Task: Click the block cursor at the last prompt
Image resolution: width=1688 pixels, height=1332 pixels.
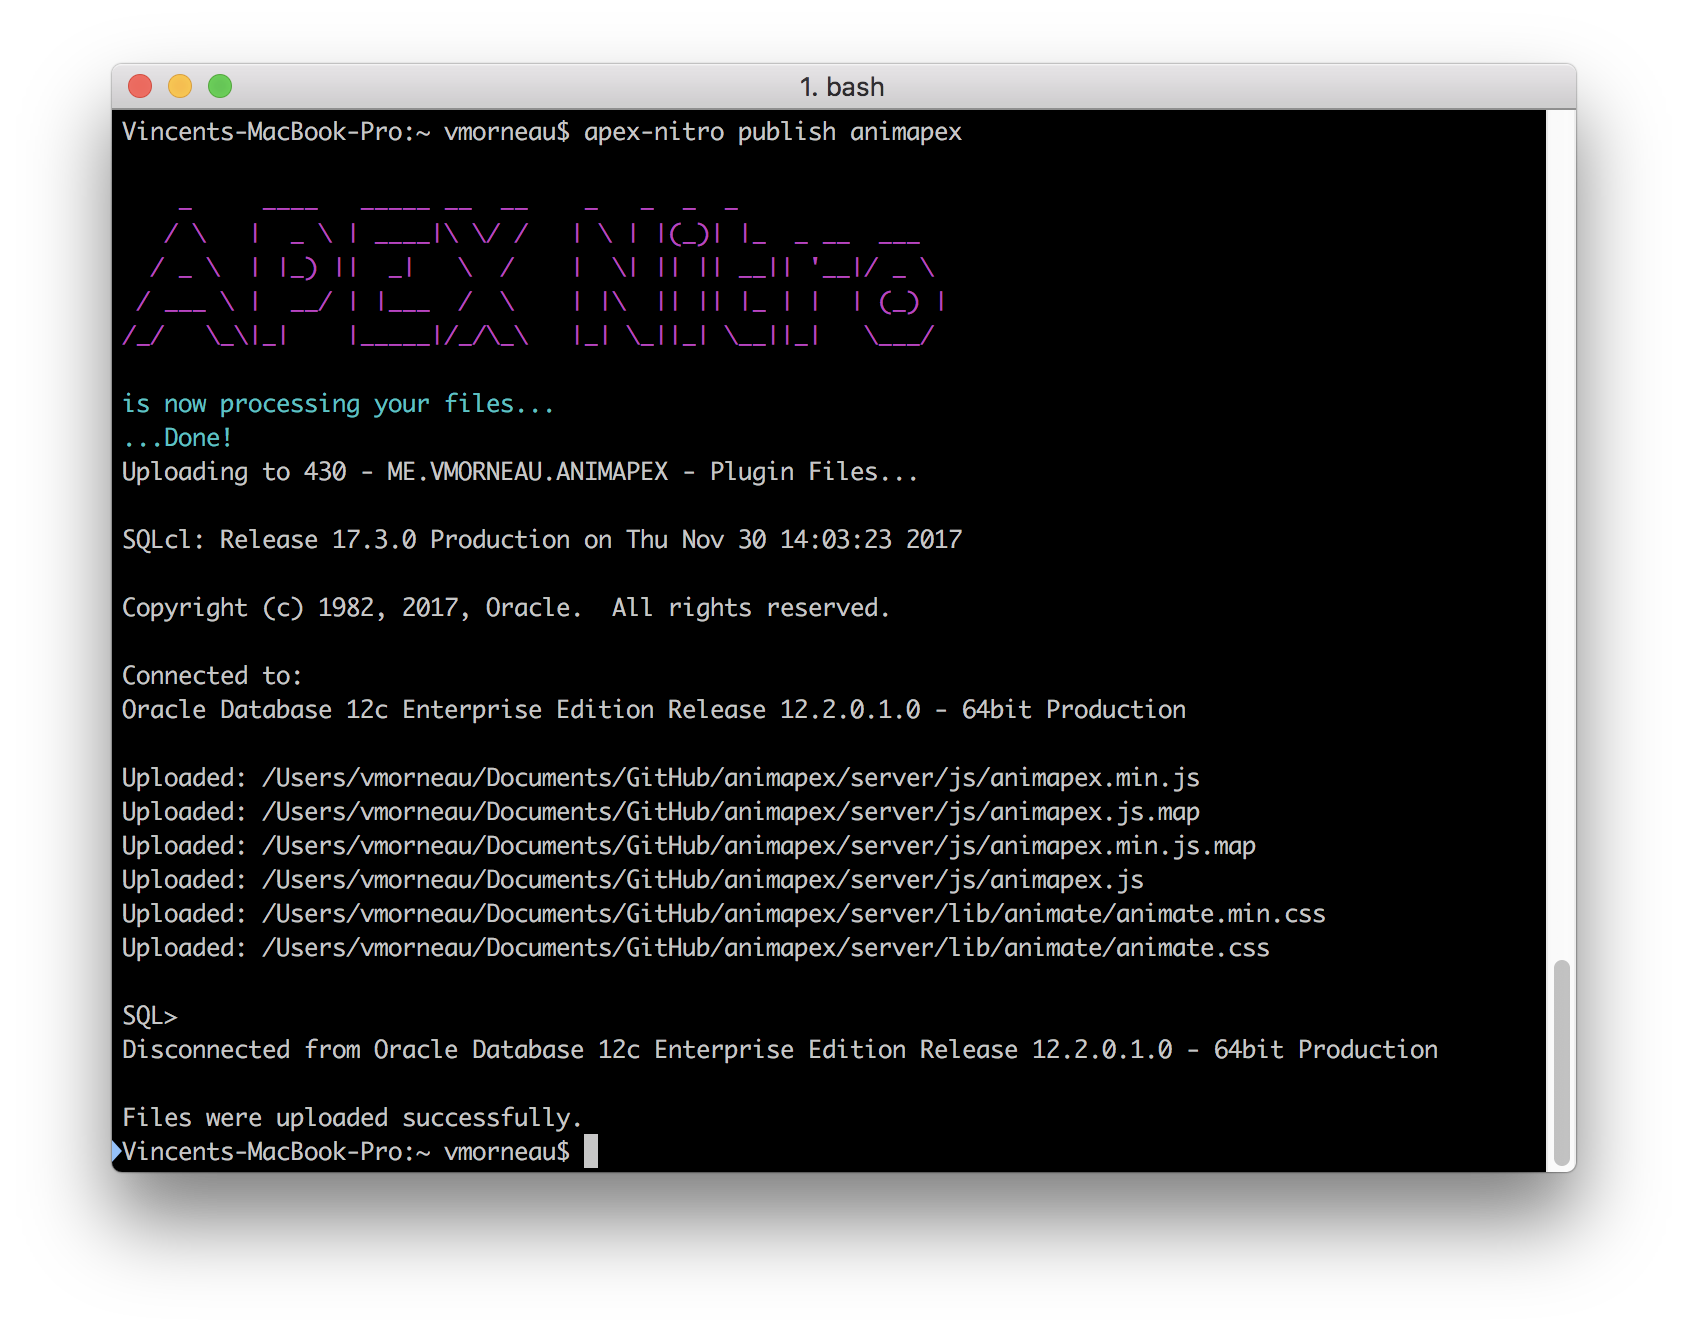Action: click(x=591, y=1151)
